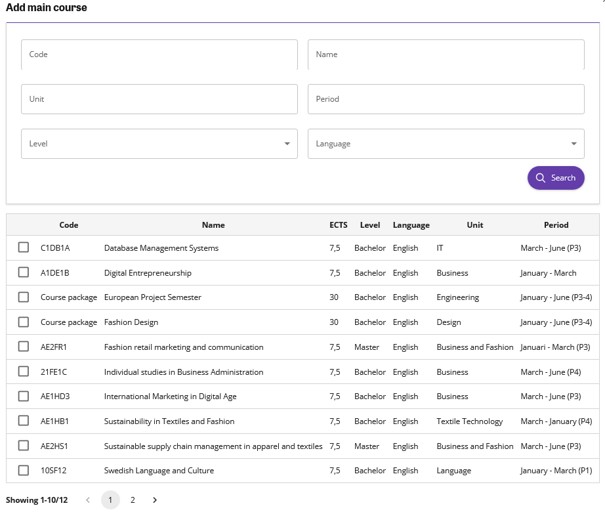Click Sustainable supply chain management course name
Screen dimensions: 605x514
tap(213, 446)
